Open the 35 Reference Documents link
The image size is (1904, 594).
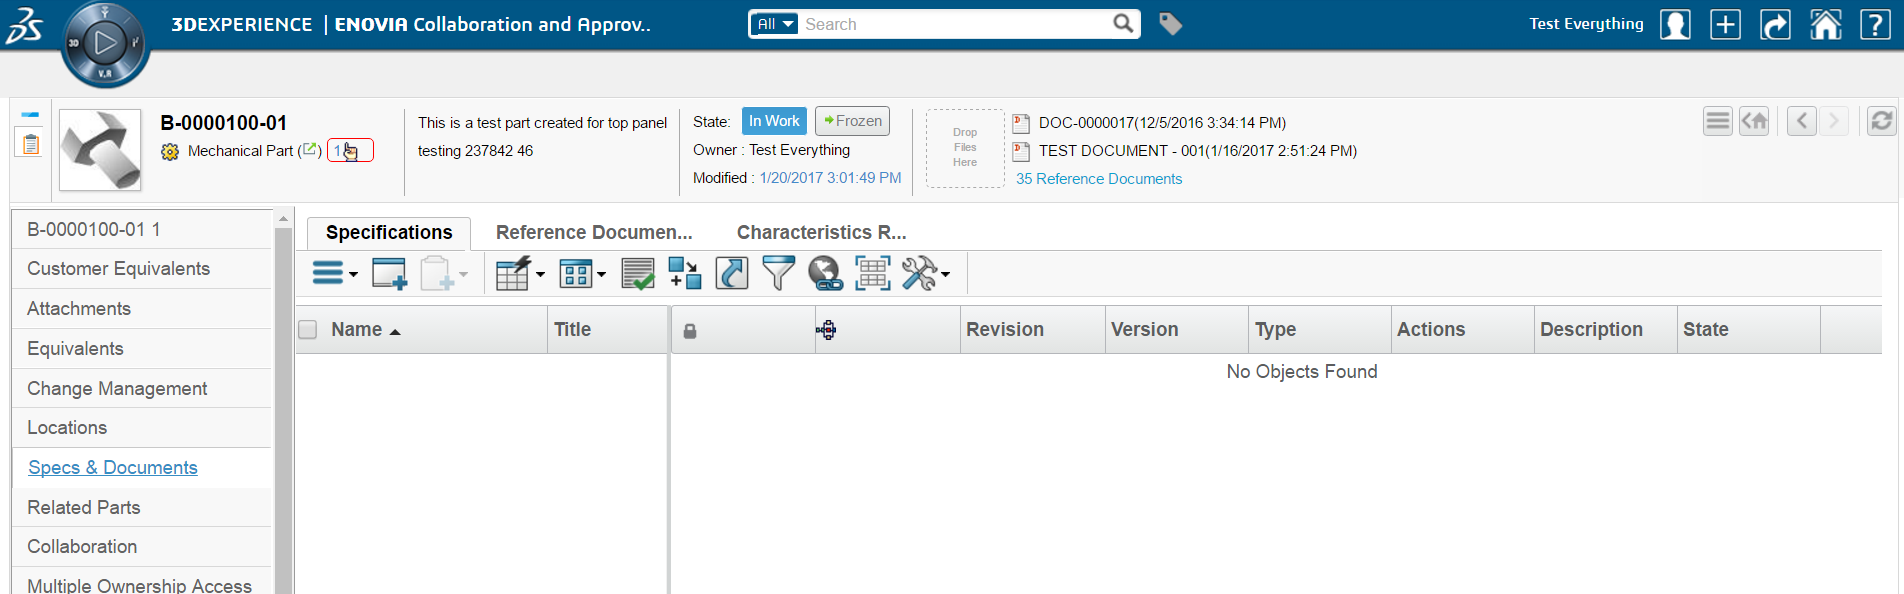[1098, 179]
